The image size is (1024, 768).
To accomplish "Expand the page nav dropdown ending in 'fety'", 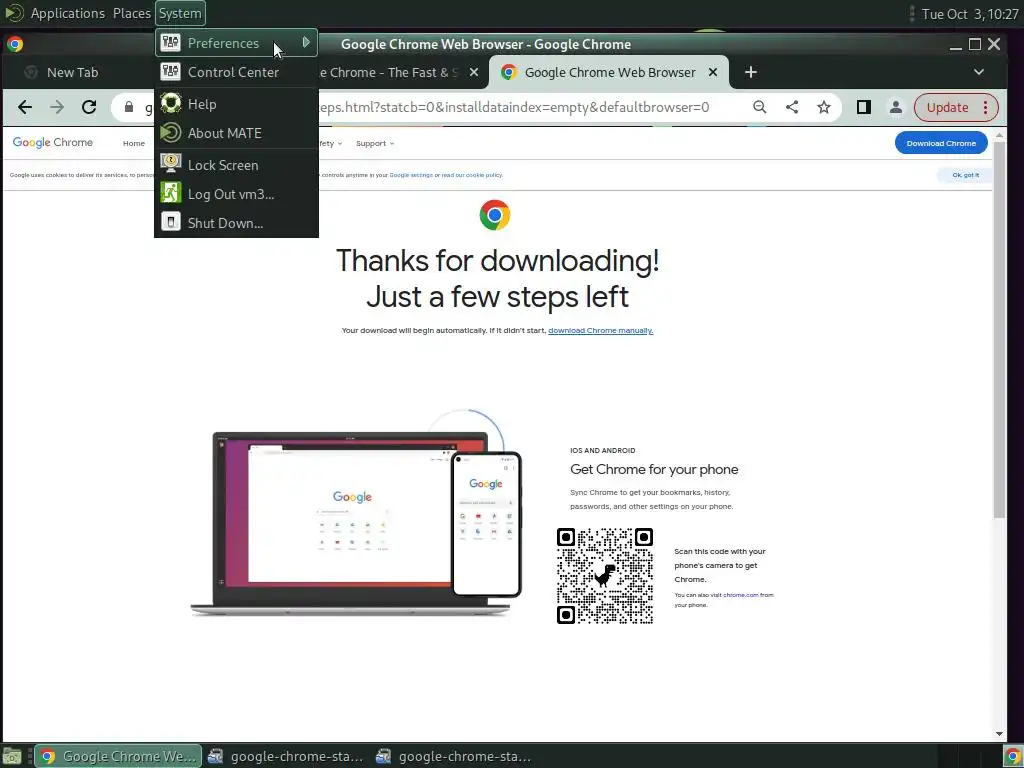I will [x=330, y=144].
